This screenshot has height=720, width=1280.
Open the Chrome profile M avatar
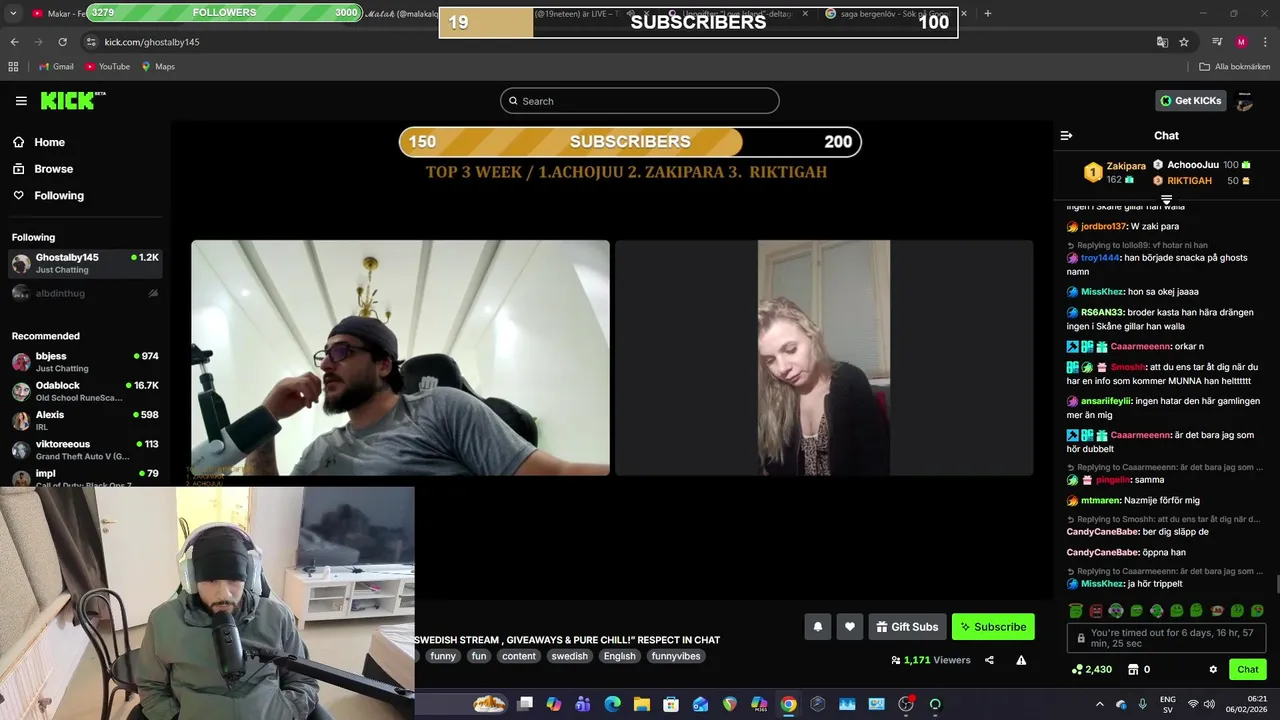point(1241,42)
